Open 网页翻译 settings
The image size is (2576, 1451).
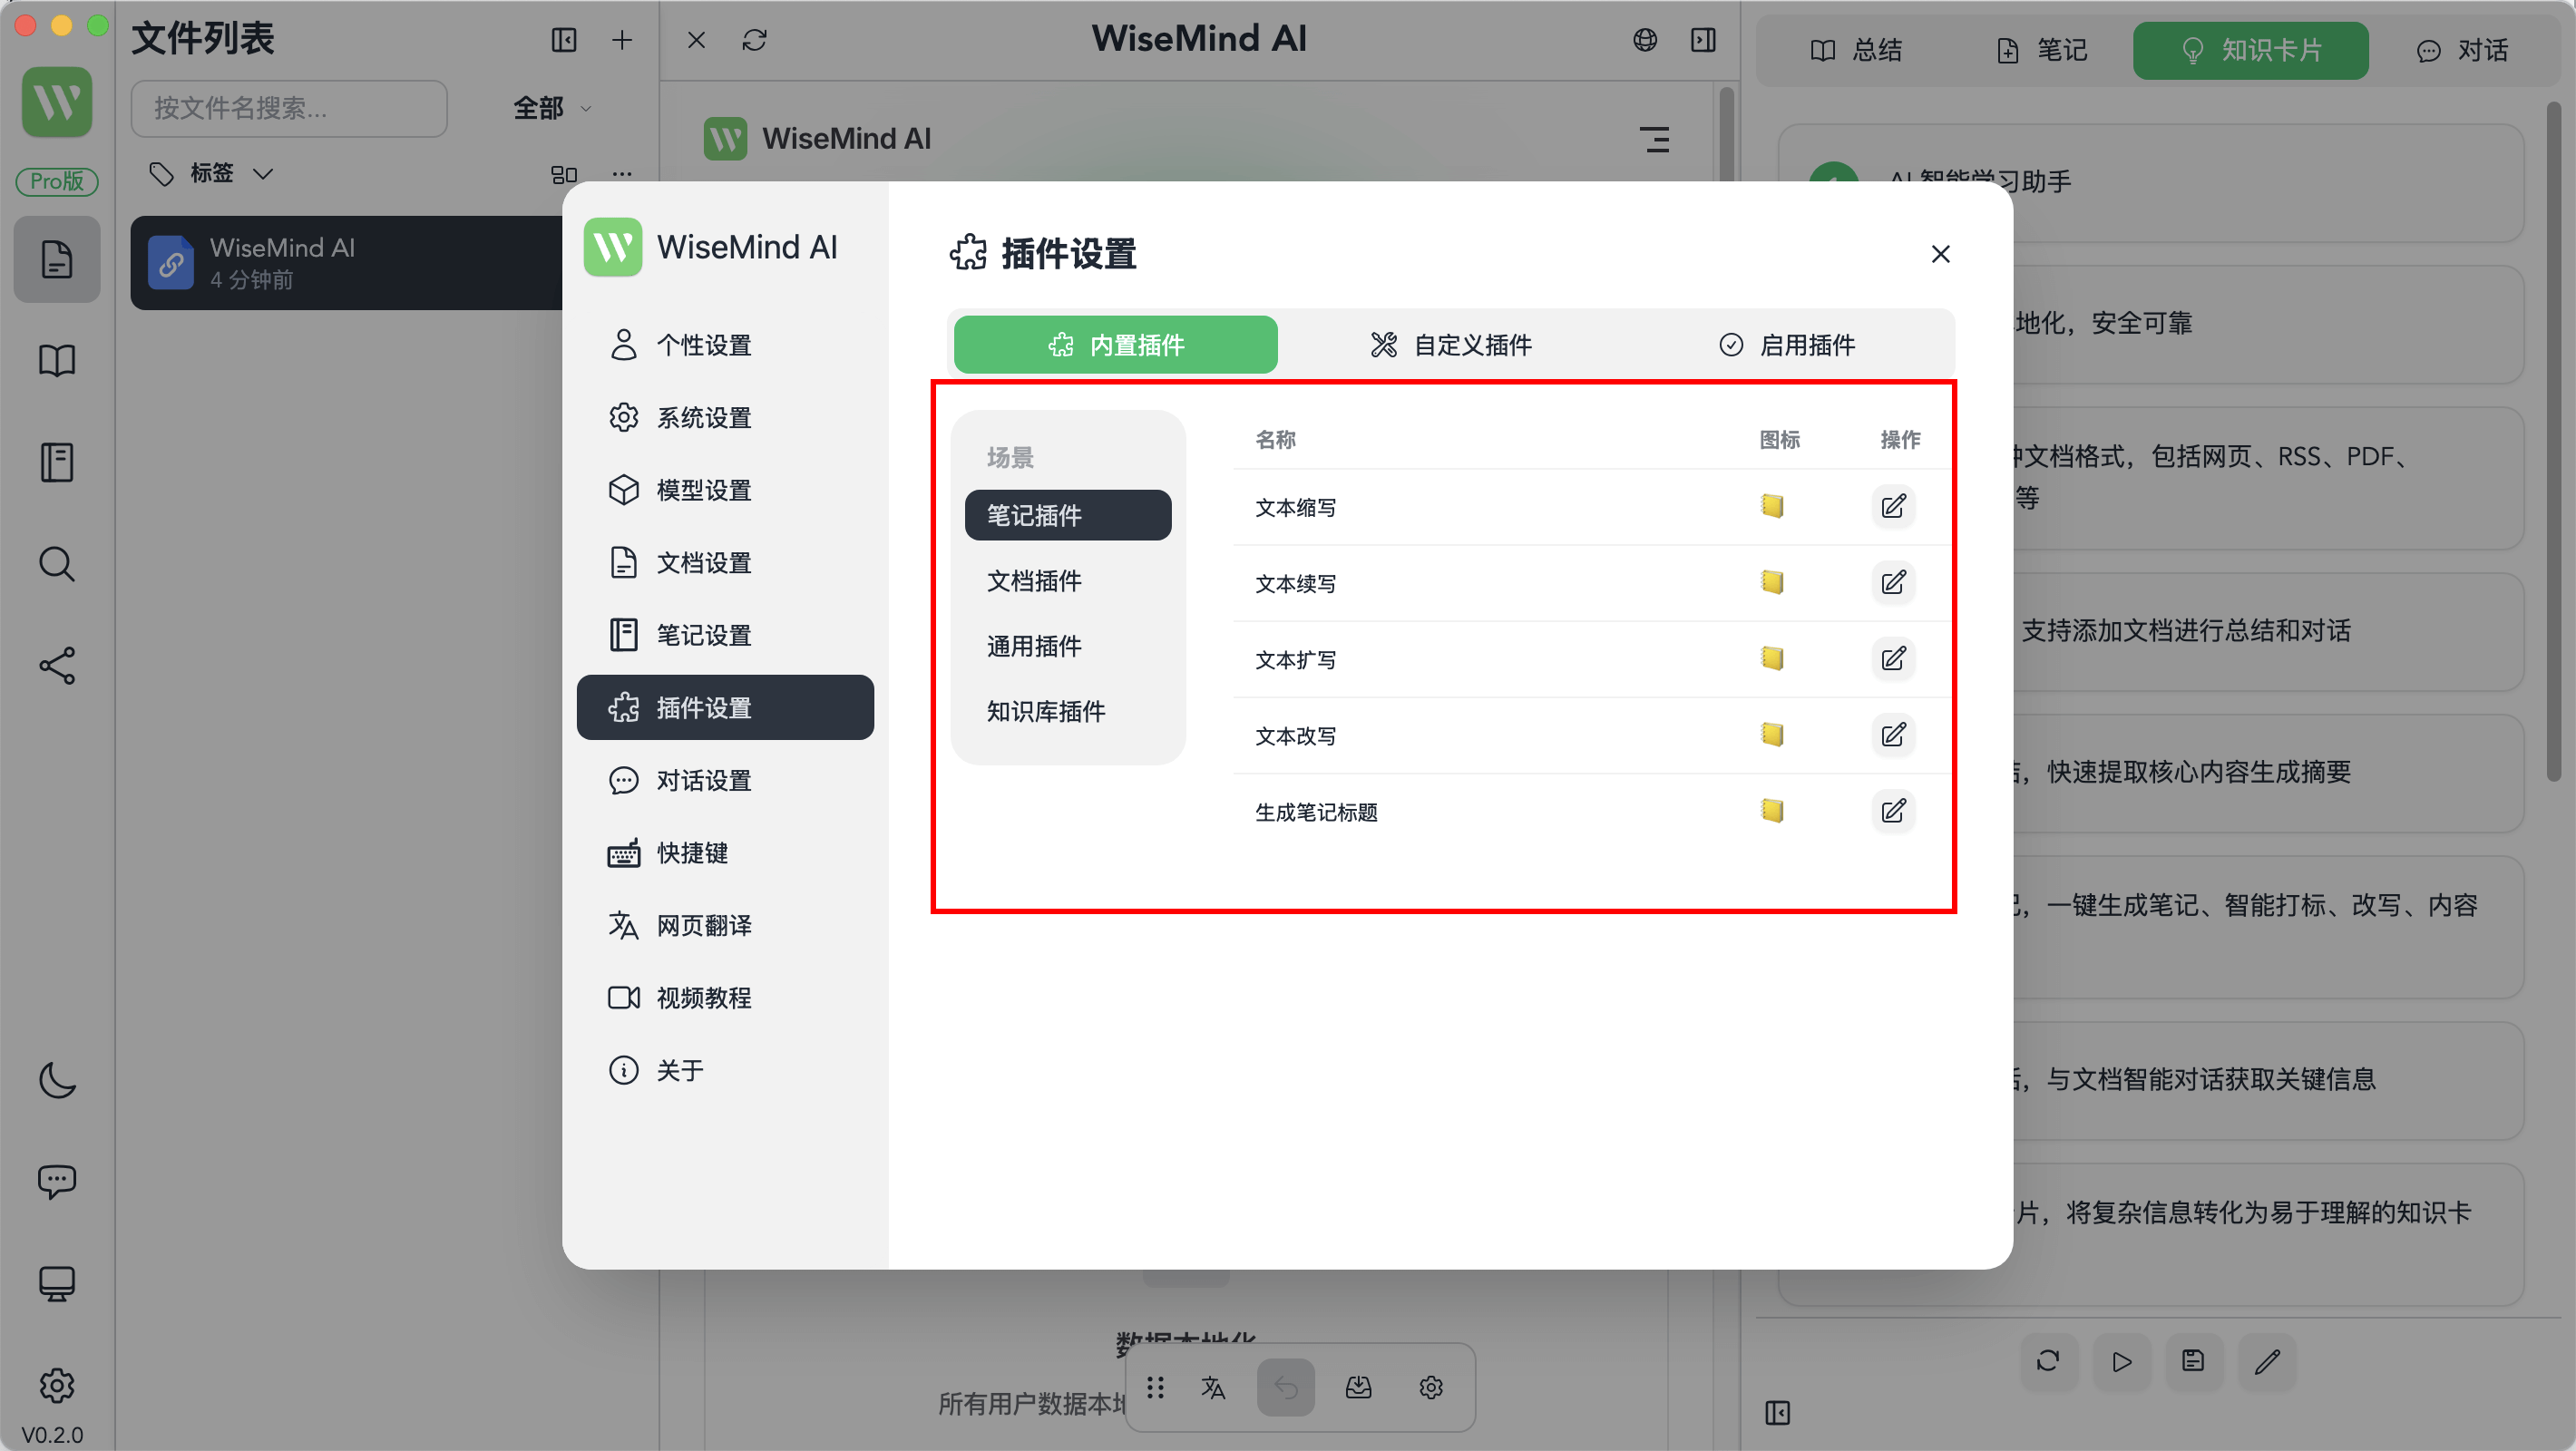tap(725, 926)
